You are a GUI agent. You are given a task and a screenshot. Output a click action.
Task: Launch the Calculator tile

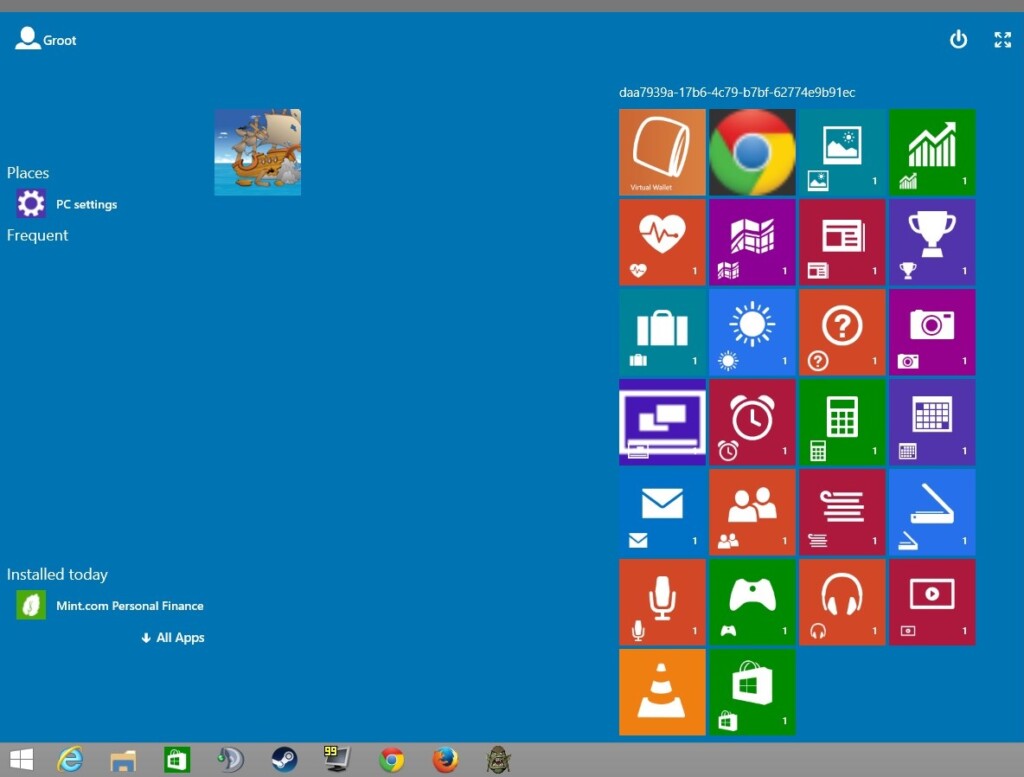click(x=842, y=422)
